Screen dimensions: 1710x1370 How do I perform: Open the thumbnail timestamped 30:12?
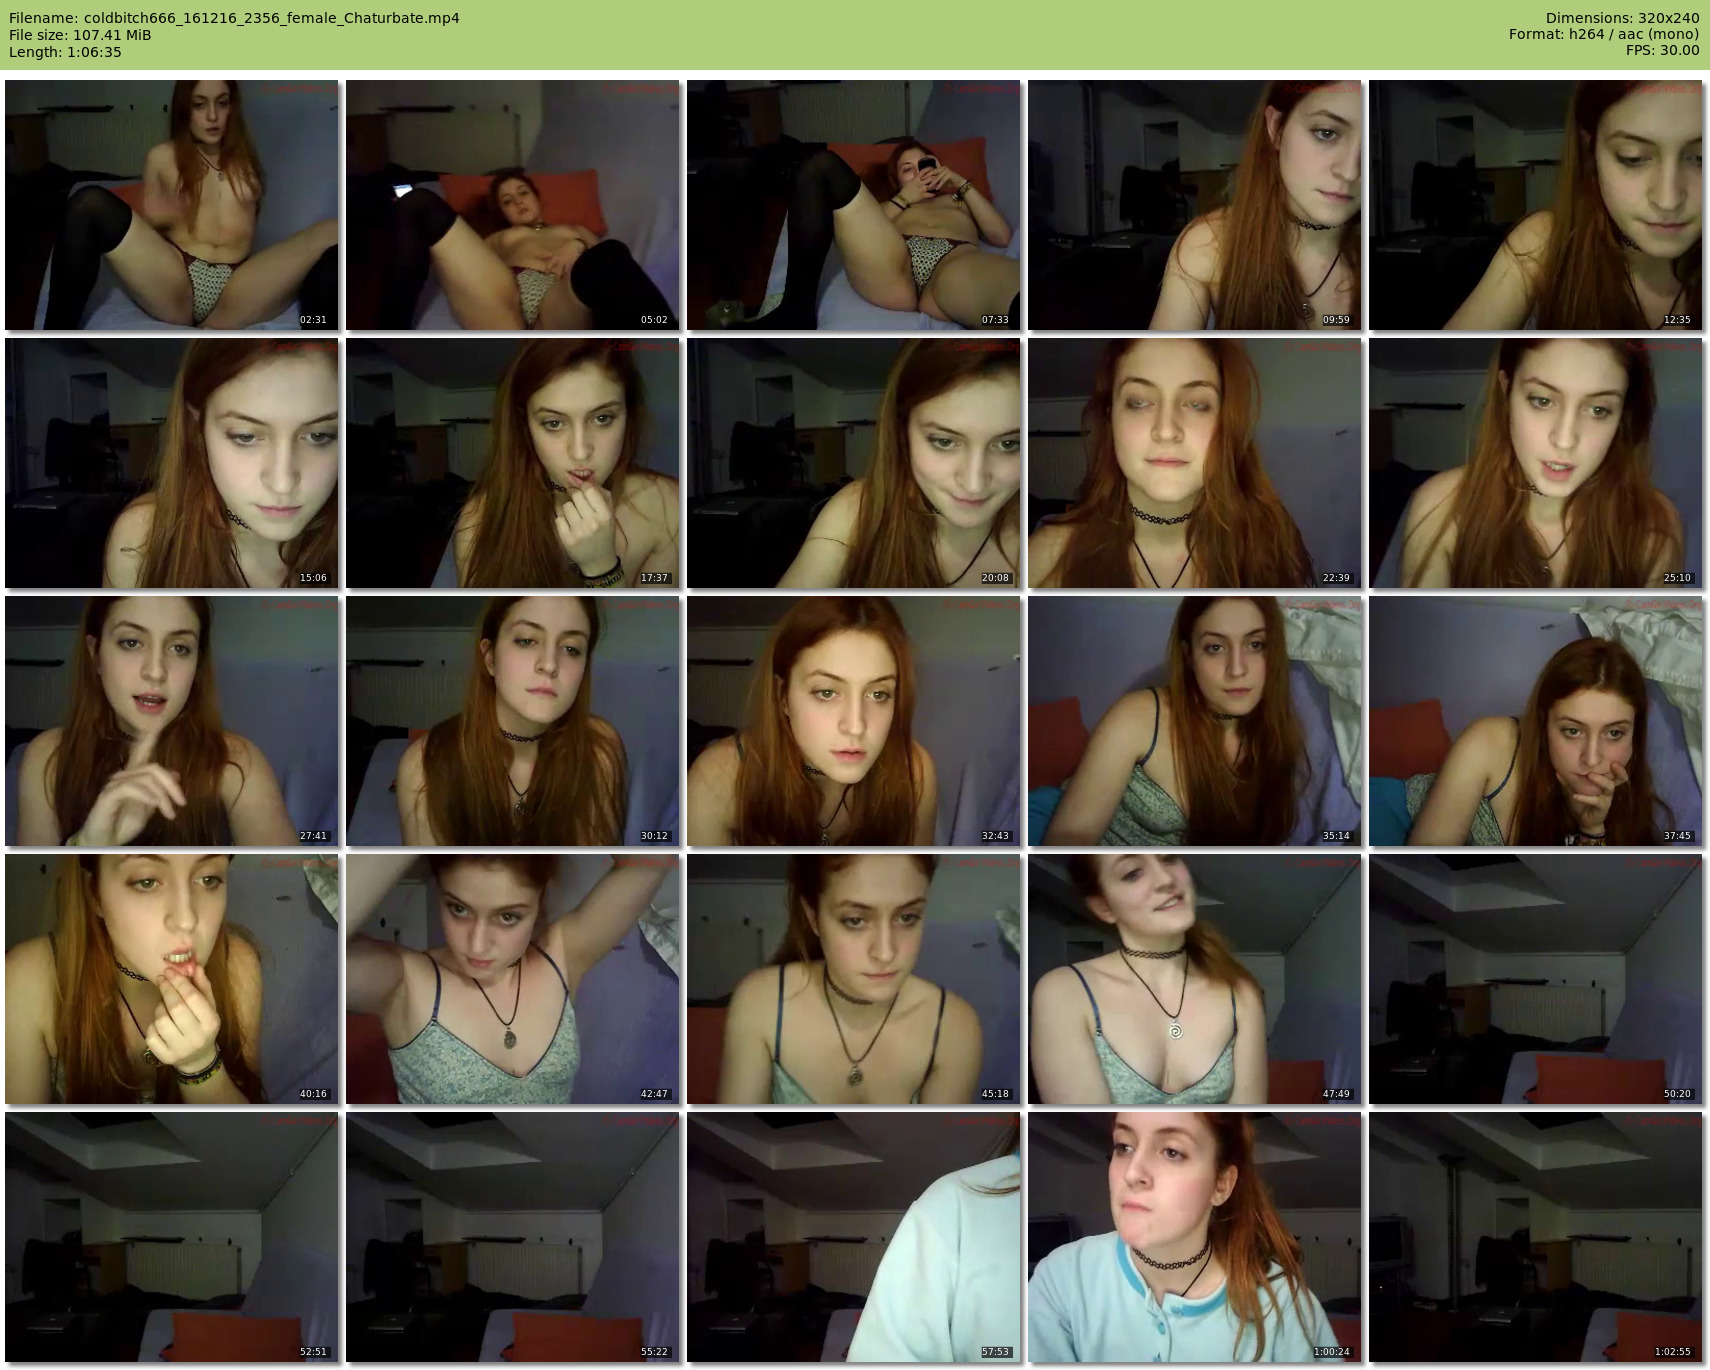coord(512,721)
